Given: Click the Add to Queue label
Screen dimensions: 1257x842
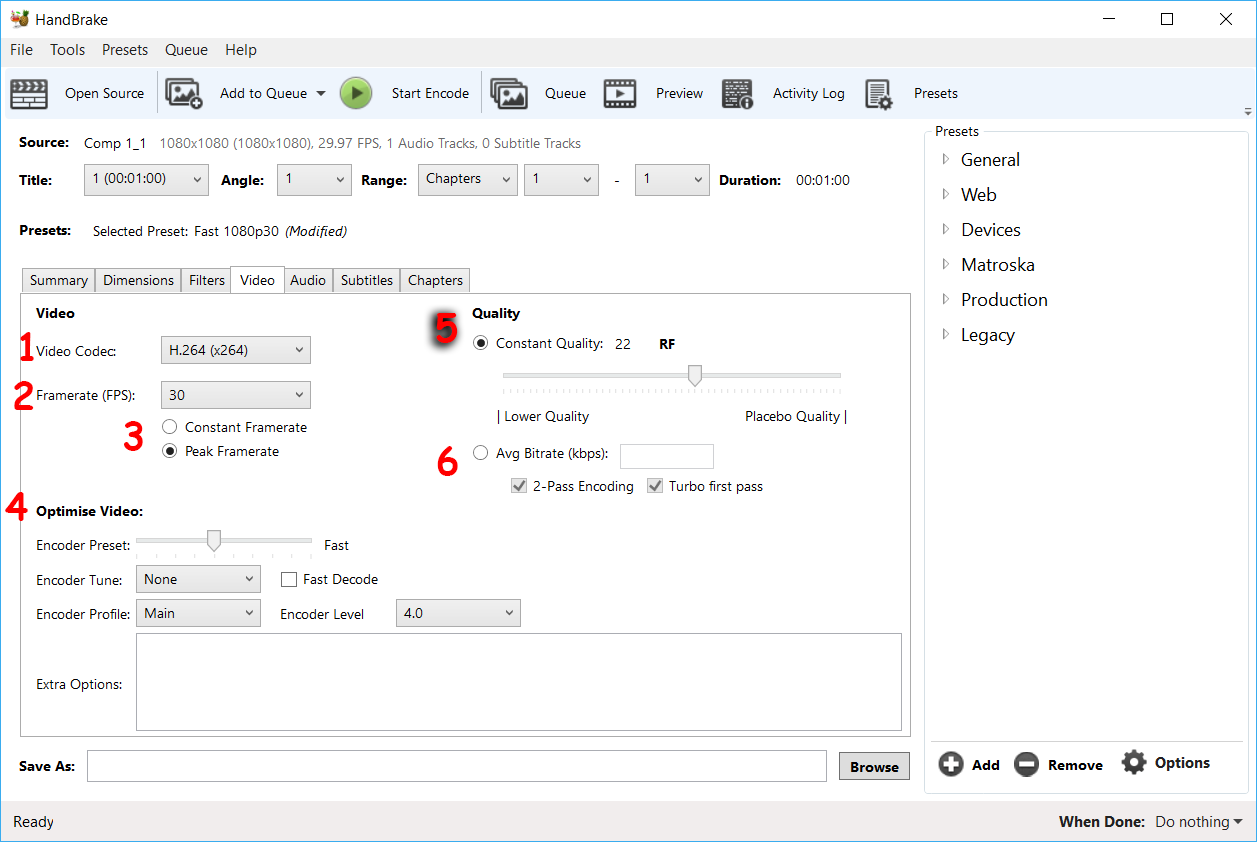Looking at the screenshot, I should click(264, 94).
